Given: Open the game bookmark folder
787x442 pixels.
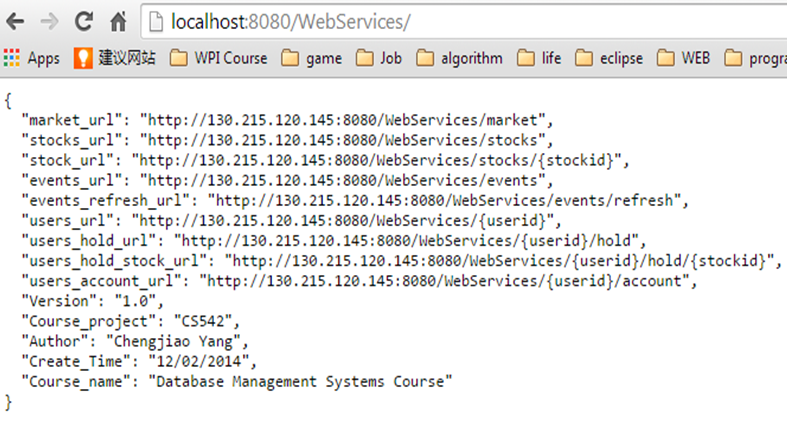Looking at the screenshot, I should (x=312, y=58).
